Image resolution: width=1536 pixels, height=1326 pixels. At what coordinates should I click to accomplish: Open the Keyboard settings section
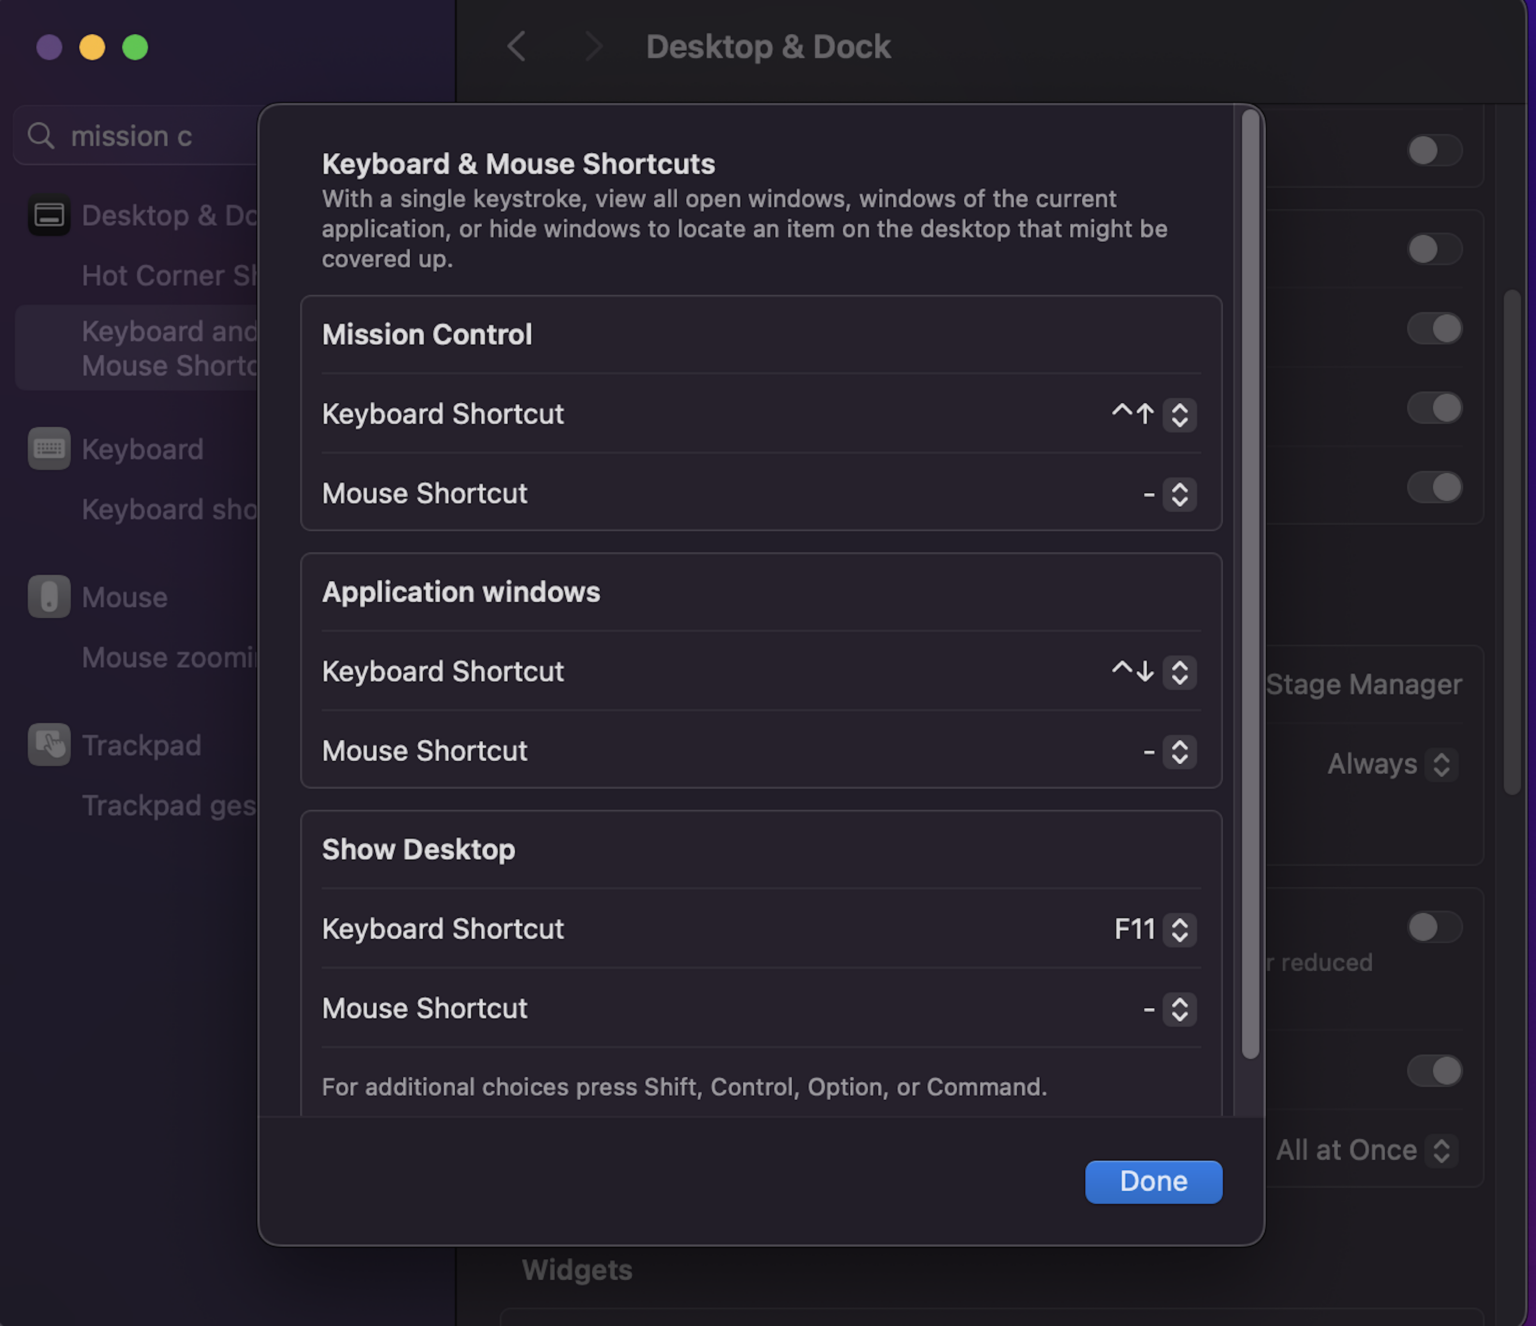click(x=140, y=449)
